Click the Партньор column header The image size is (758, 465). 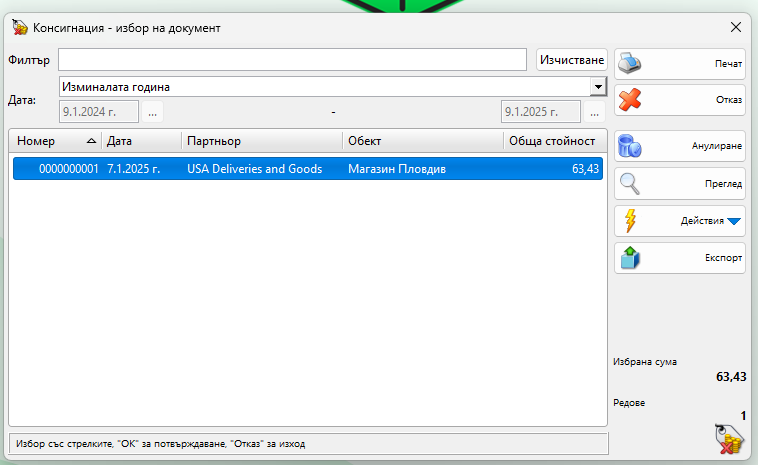pos(260,141)
